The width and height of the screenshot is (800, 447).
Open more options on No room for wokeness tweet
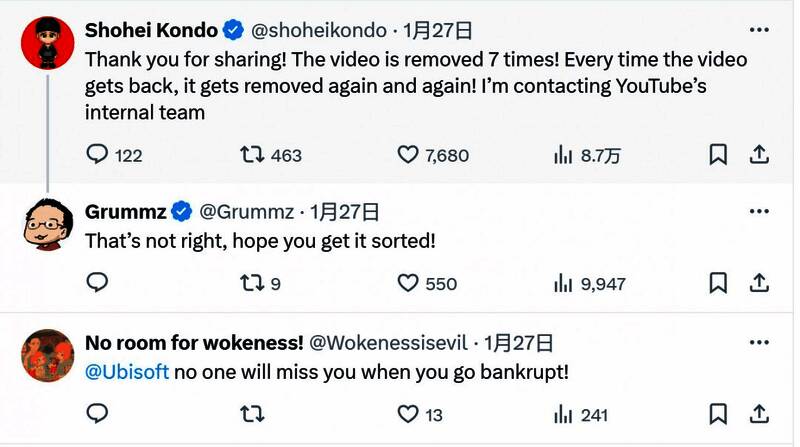point(759,343)
